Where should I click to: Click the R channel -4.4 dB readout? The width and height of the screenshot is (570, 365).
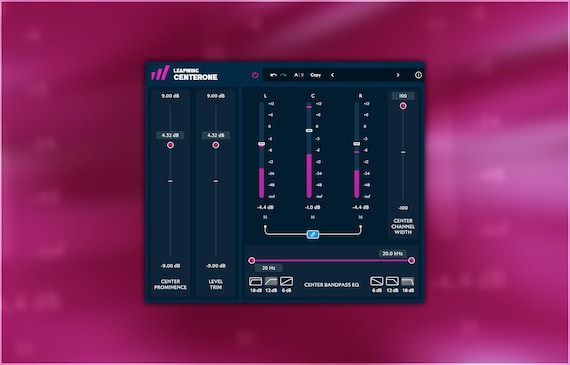pyautogui.click(x=360, y=207)
